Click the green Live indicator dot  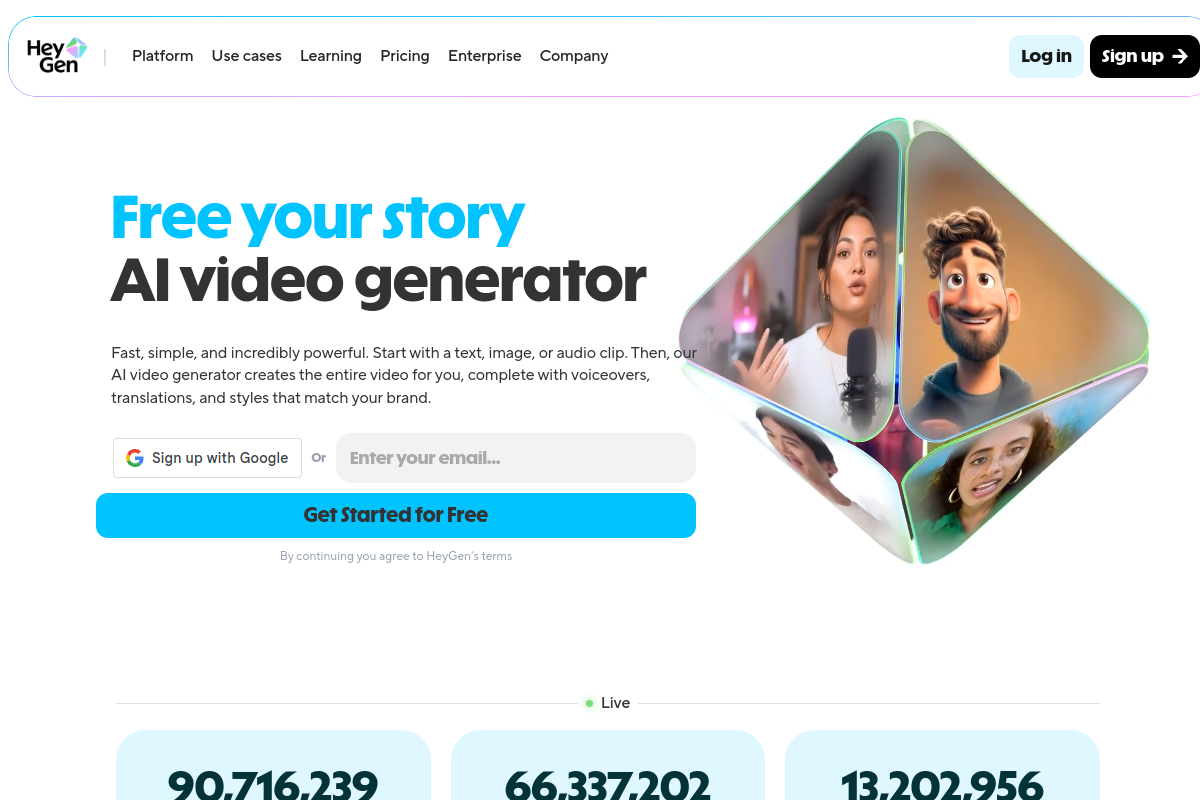coord(590,703)
